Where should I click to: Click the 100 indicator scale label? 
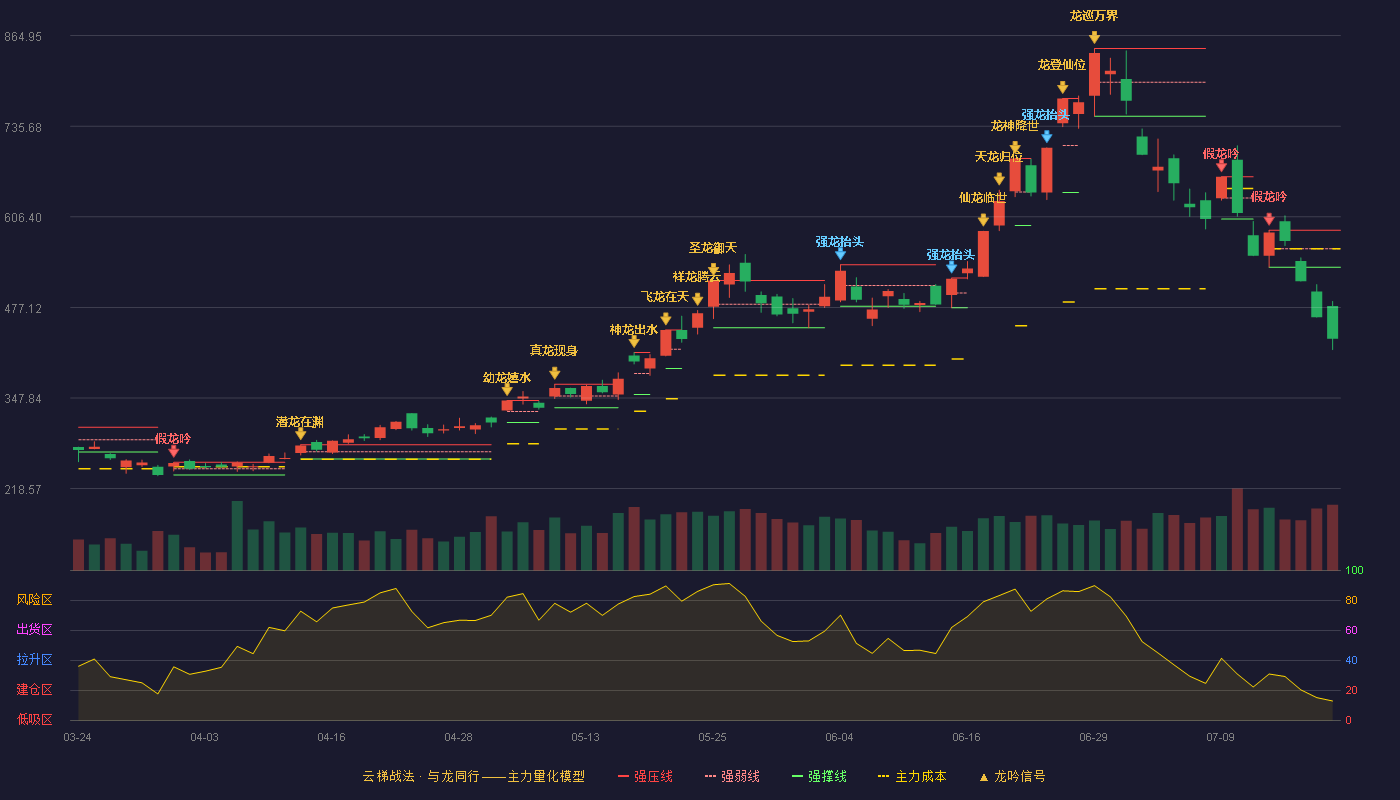(x=1354, y=571)
